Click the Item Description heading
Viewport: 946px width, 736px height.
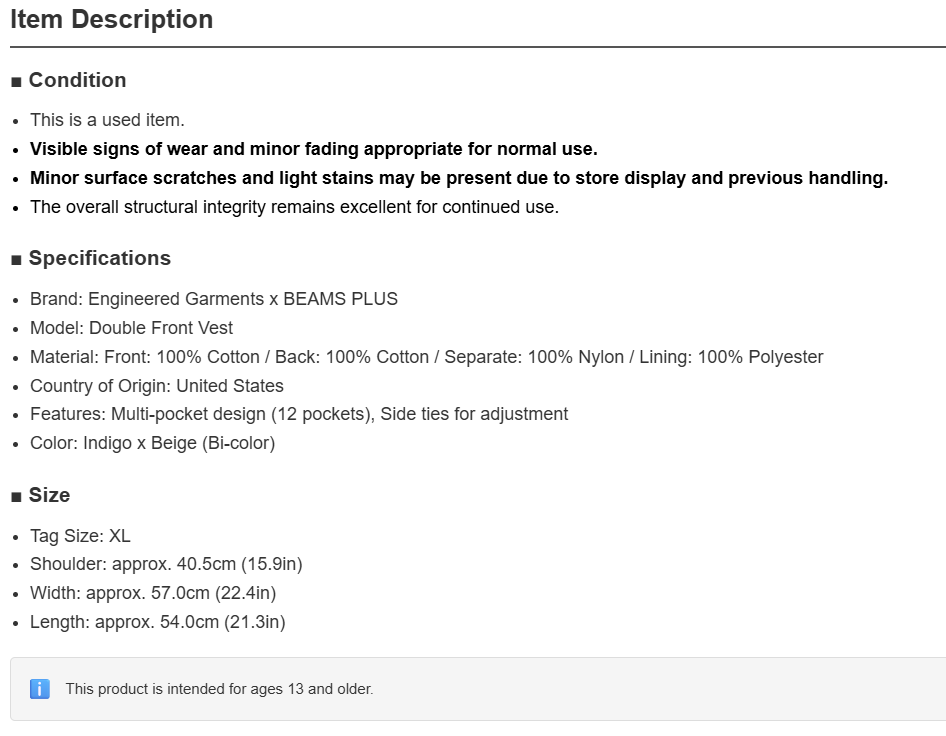112,19
